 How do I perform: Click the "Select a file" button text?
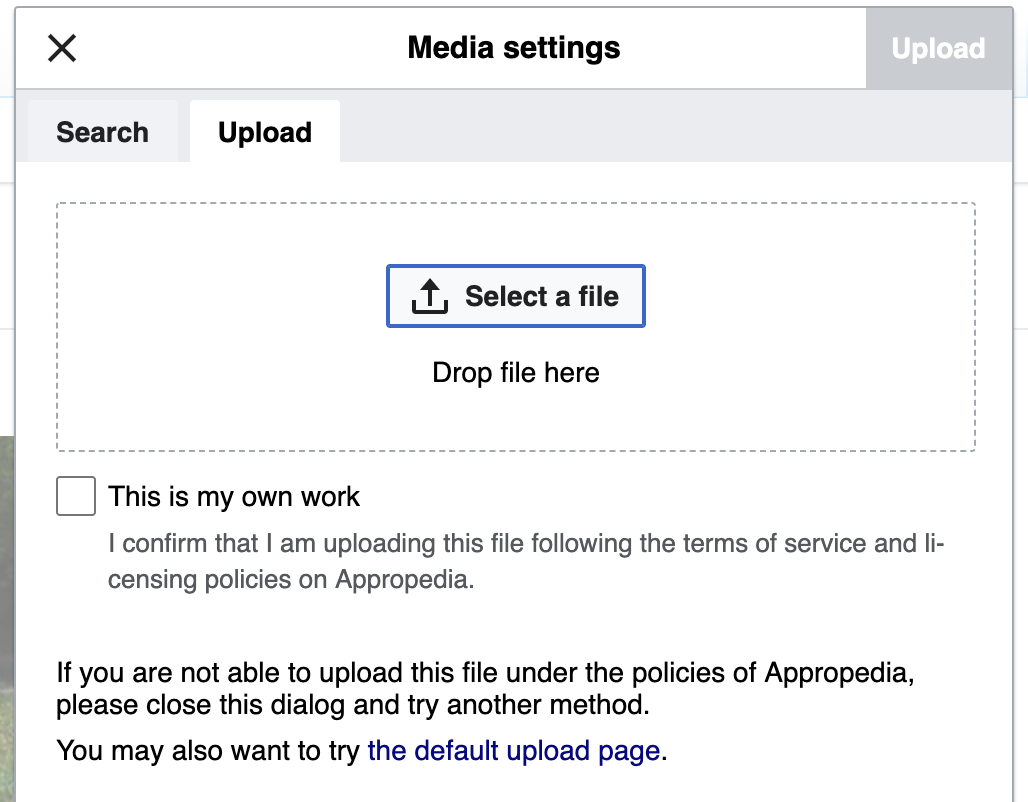point(541,297)
